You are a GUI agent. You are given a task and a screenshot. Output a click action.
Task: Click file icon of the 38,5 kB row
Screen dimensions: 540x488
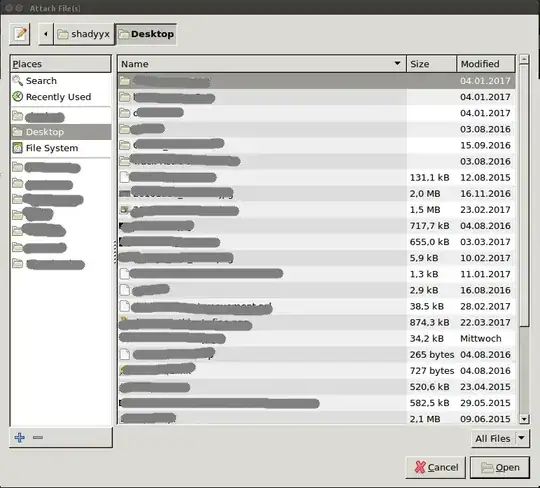click(x=125, y=306)
